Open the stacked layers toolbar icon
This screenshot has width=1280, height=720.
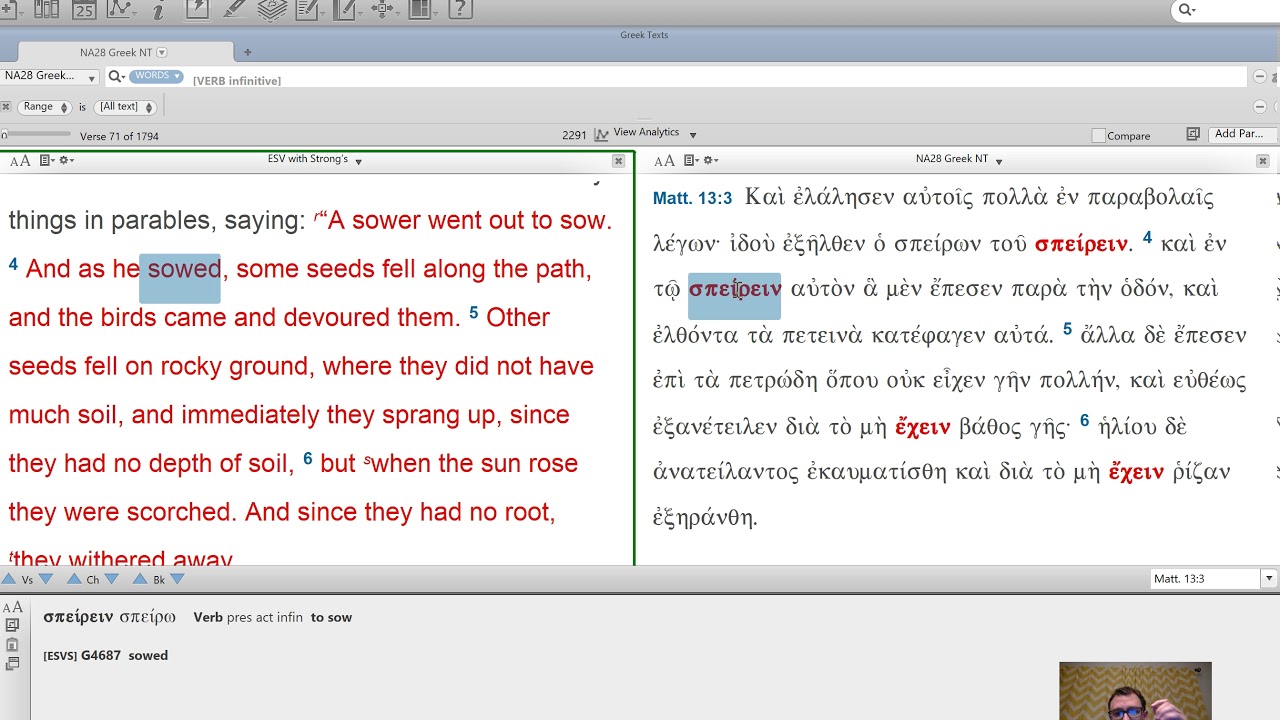(x=271, y=10)
